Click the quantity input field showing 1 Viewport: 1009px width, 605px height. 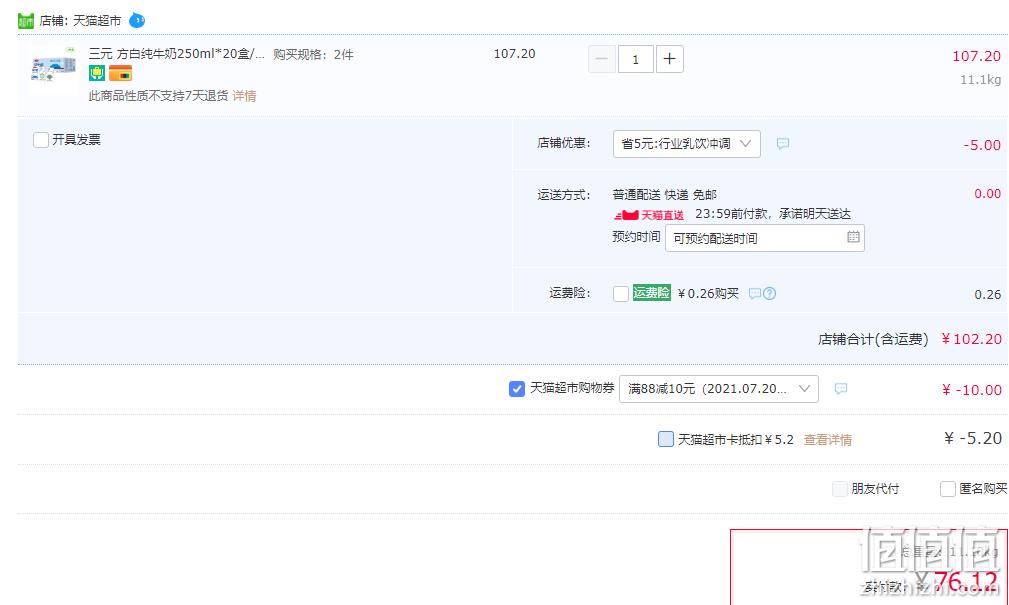click(636, 59)
